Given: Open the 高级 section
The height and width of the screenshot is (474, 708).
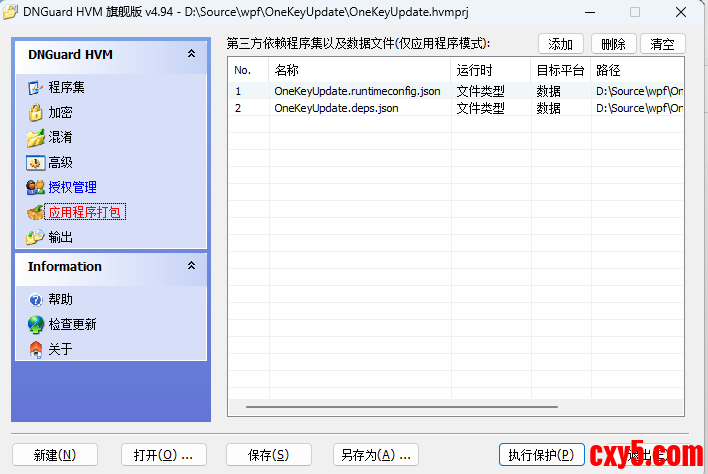Looking at the screenshot, I should (x=60, y=163).
